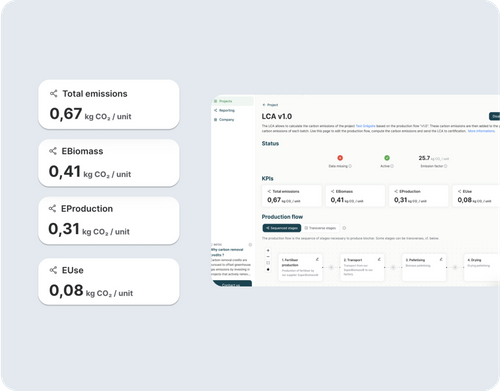
Task: Click the green Active status icon
Action: coord(387,158)
